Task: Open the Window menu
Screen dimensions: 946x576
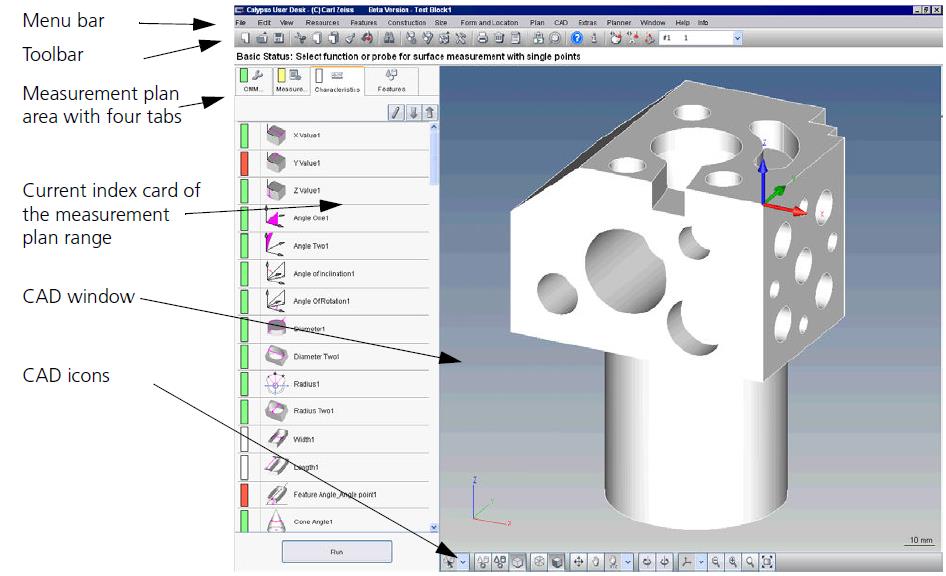Action: (653, 22)
